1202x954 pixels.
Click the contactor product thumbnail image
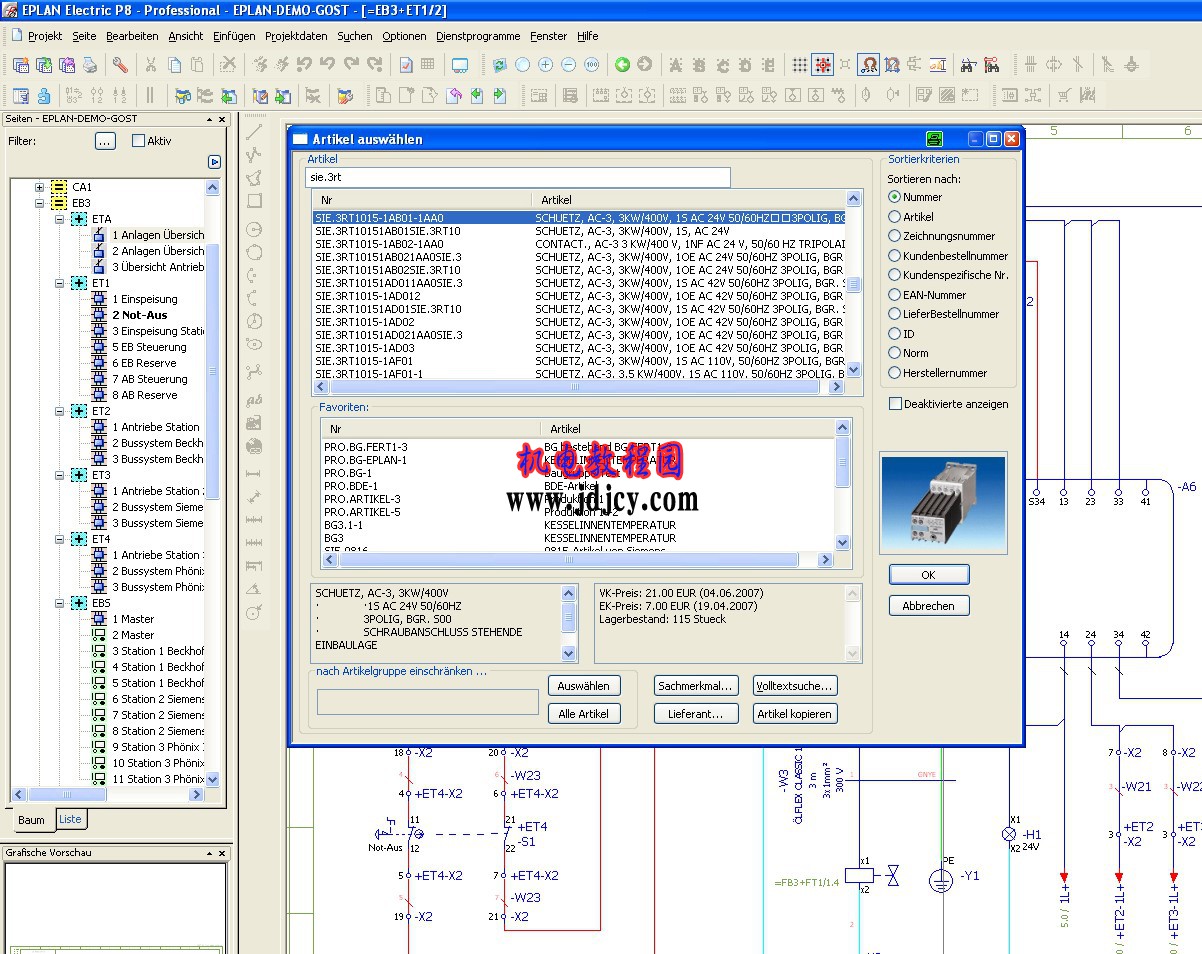click(x=943, y=504)
